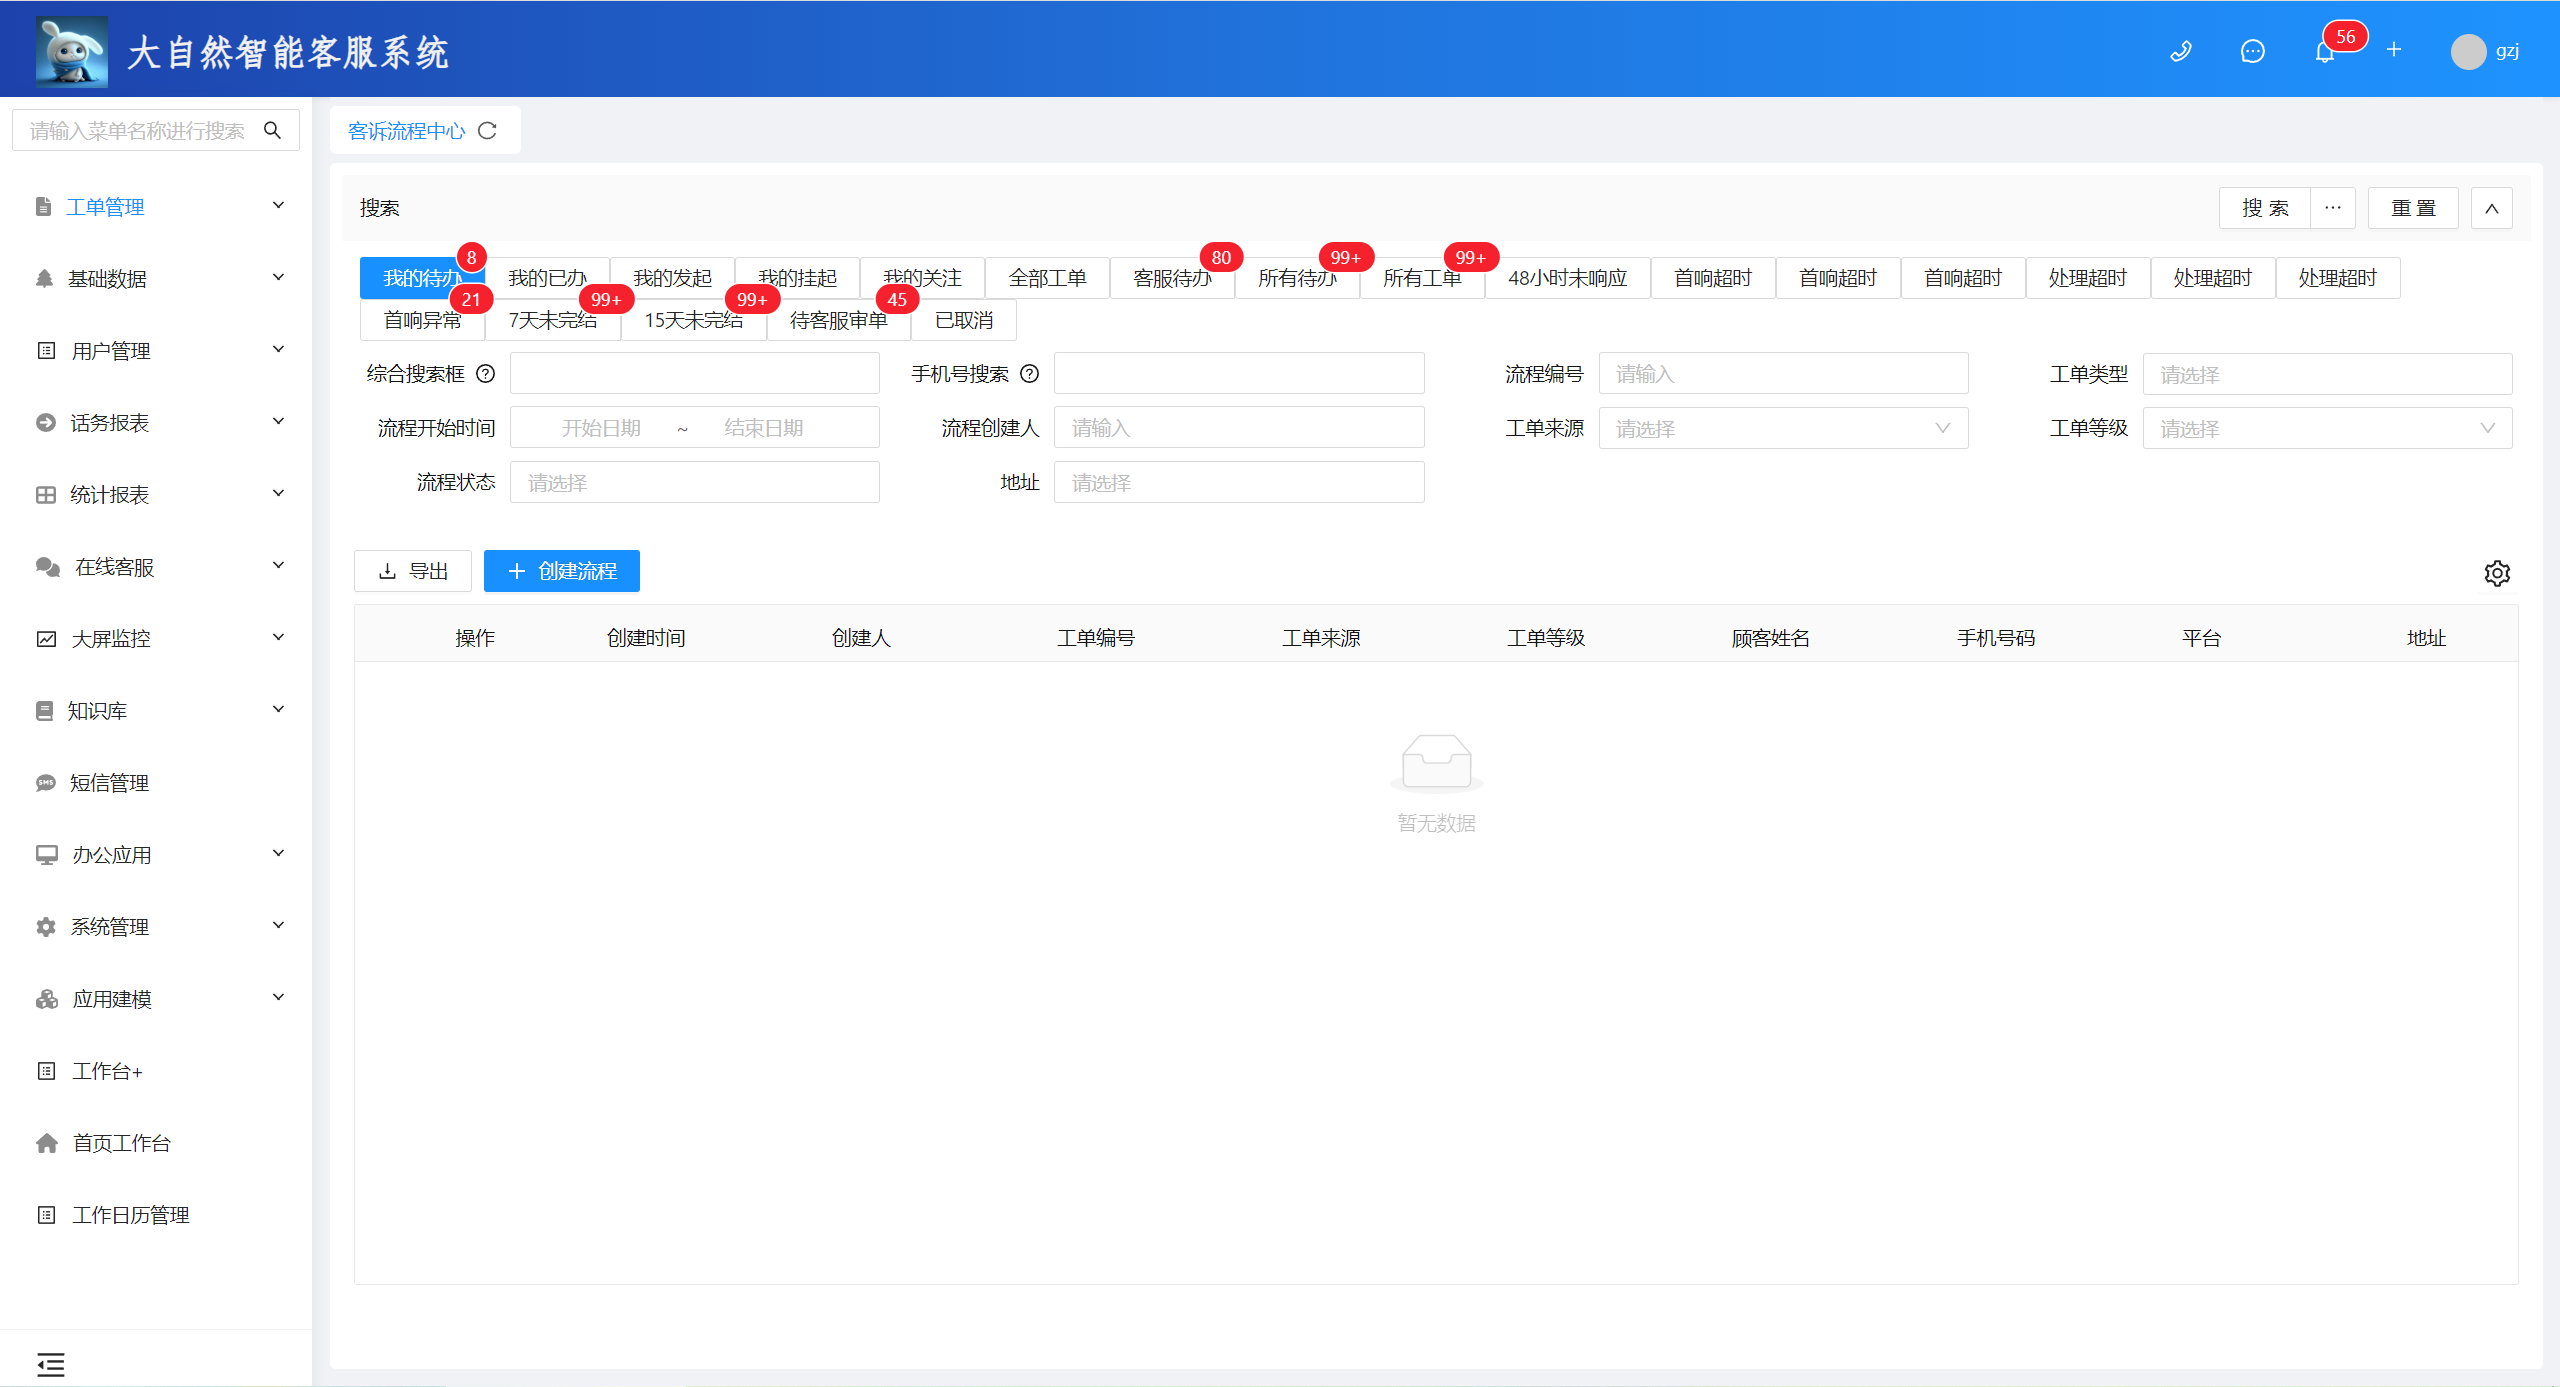Click the 用户管理 sidebar icon
2560x1387 pixels.
coord(46,351)
